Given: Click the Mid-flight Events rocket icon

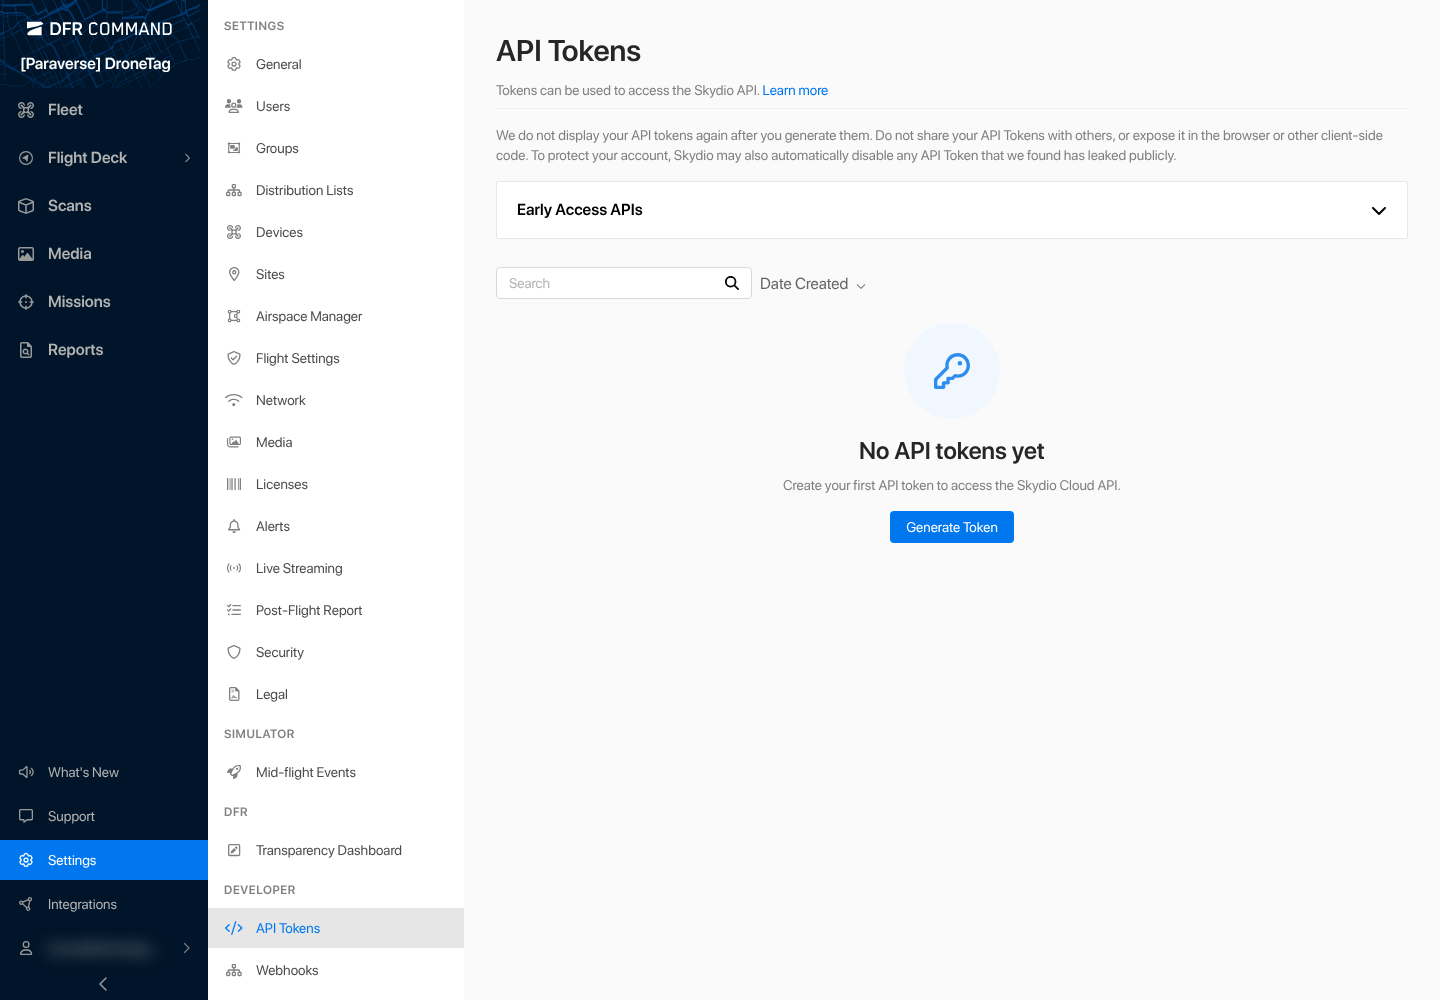Looking at the screenshot, I should pos(234,772).
